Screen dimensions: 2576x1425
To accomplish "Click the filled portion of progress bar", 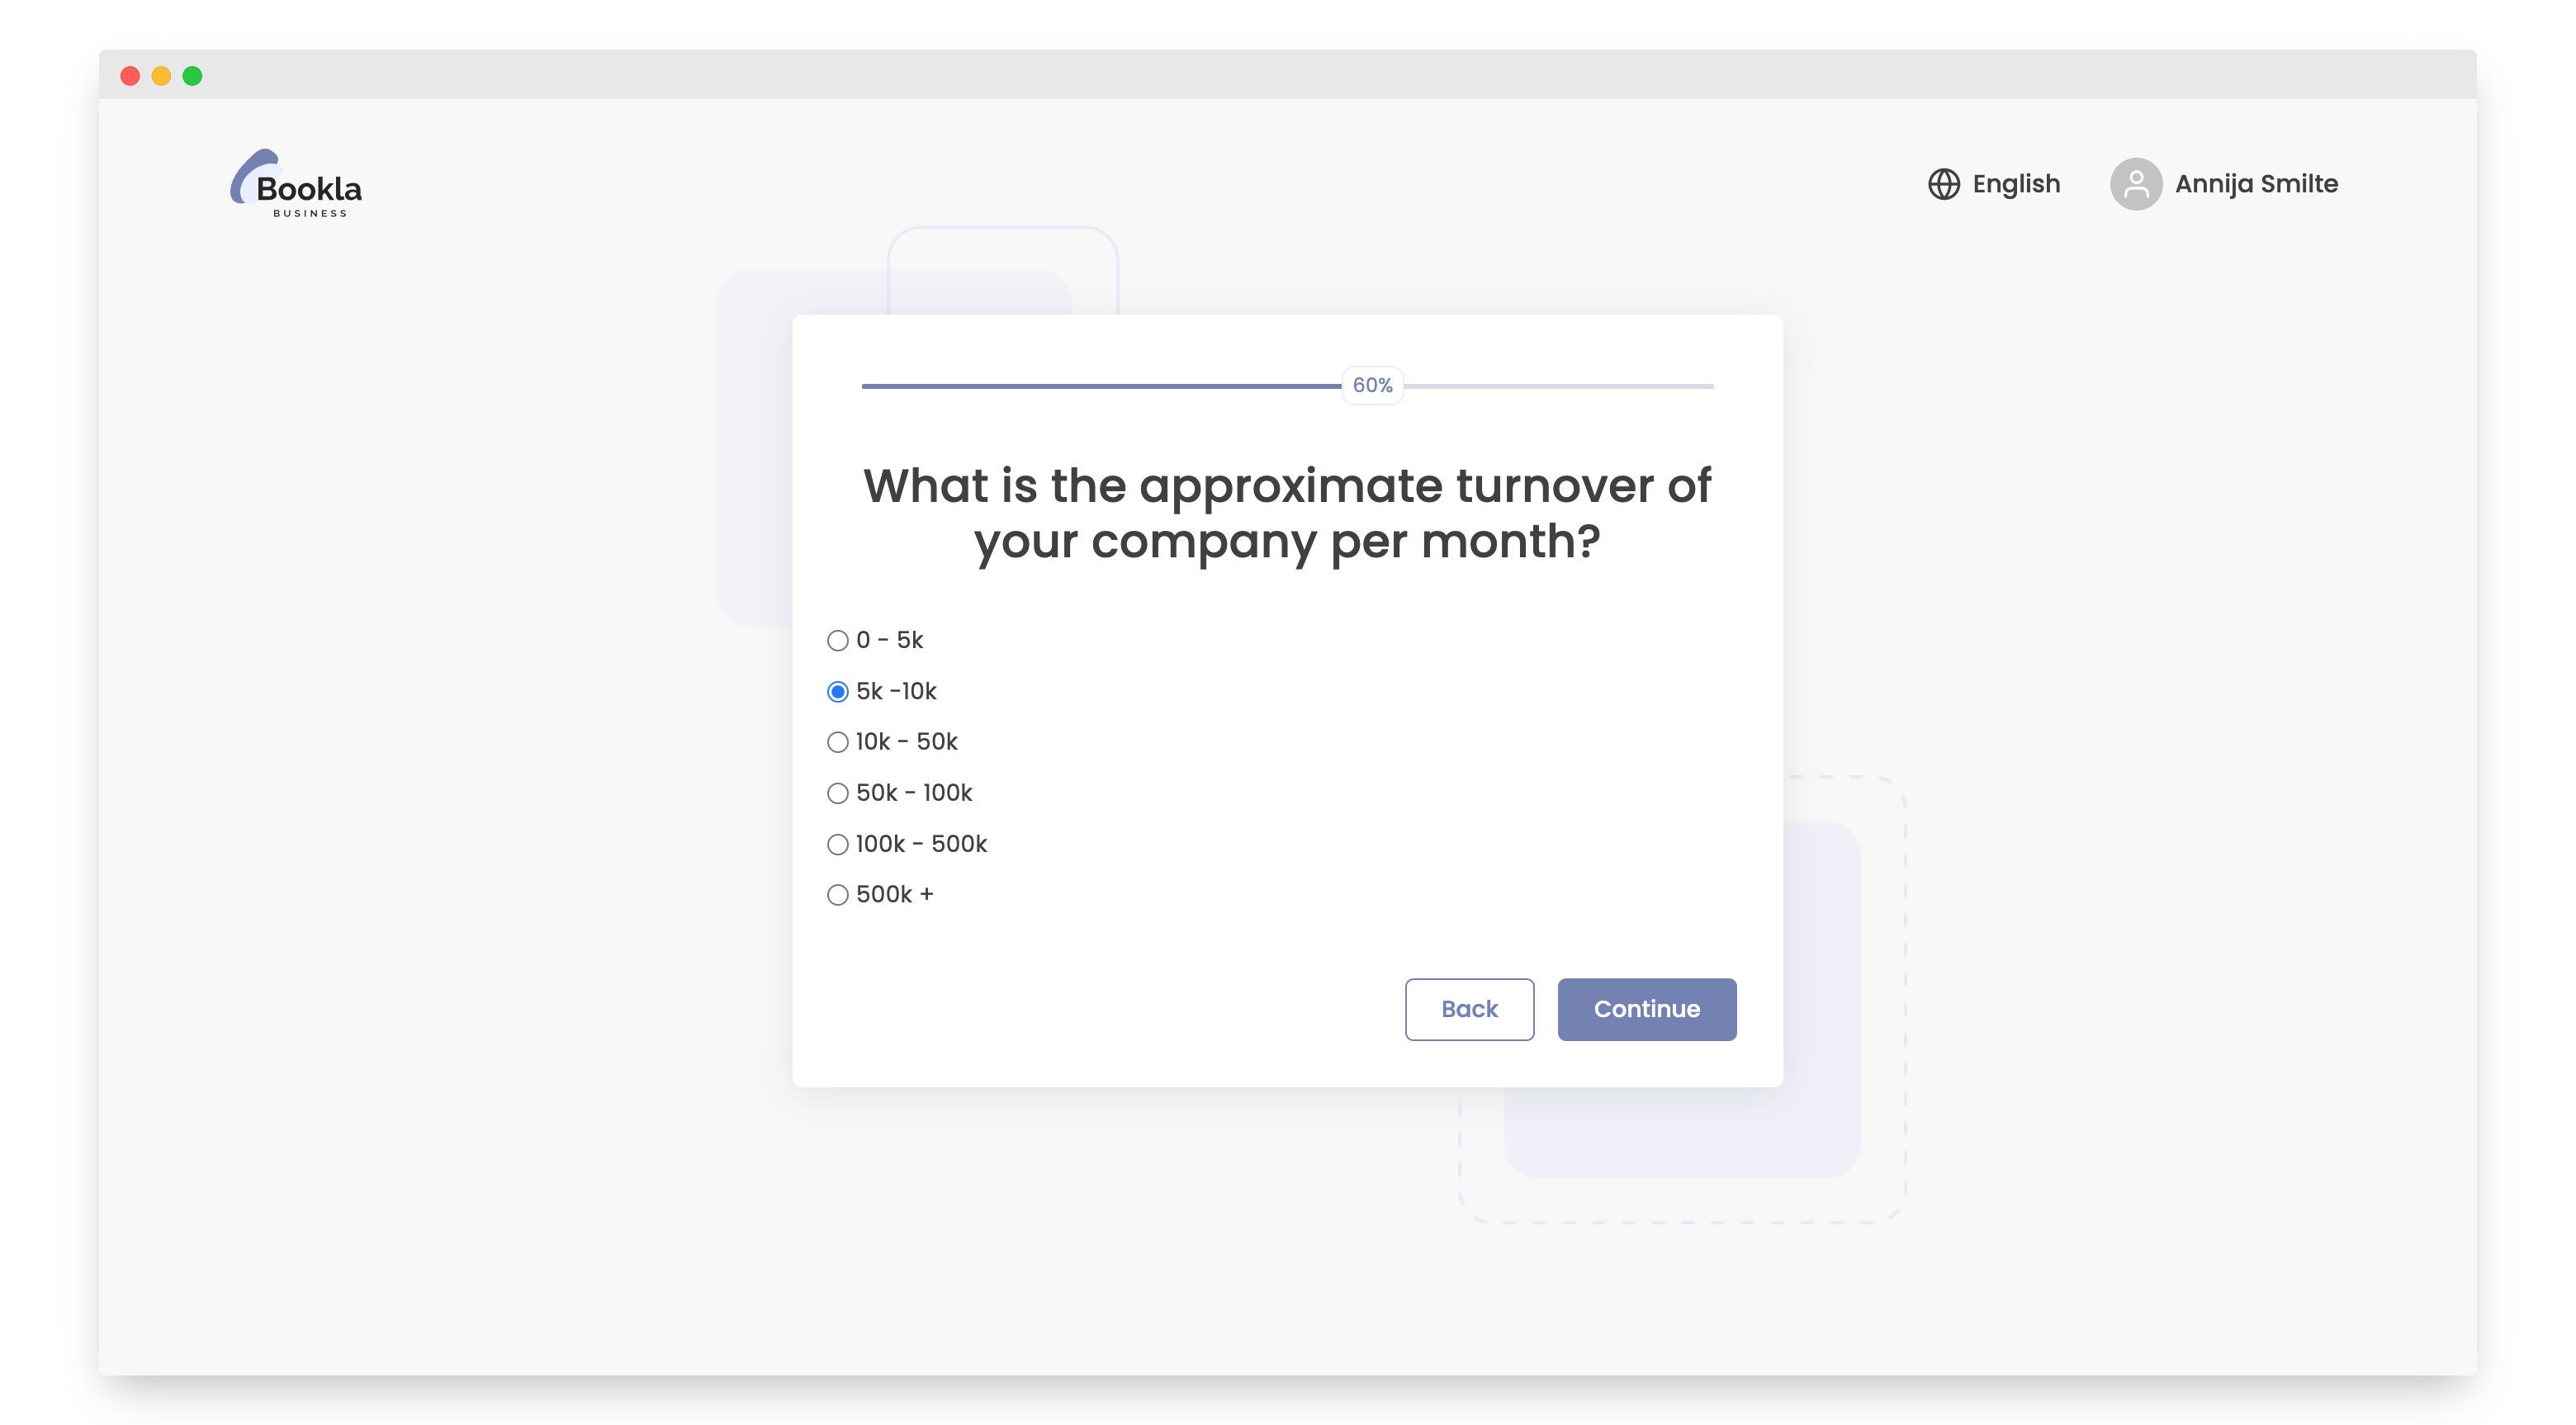I will (x=1100, y=386).
